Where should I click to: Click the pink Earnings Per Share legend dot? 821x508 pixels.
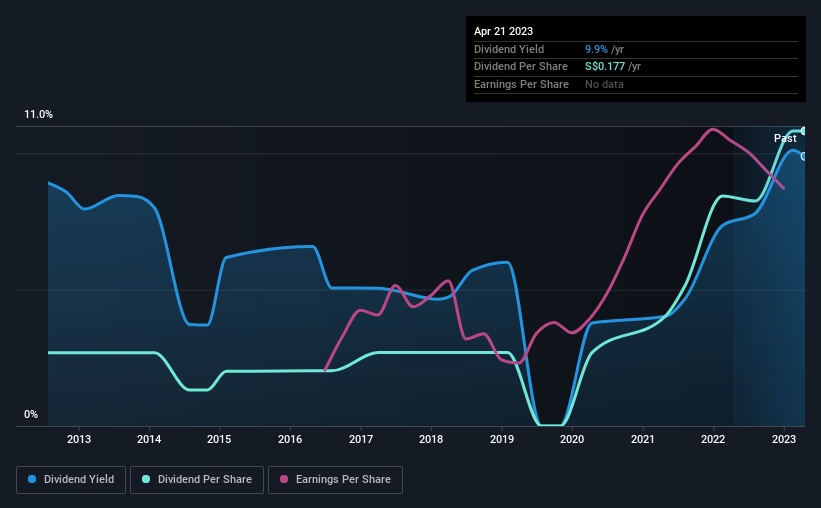pyautogui.click(x=284, y=479)
